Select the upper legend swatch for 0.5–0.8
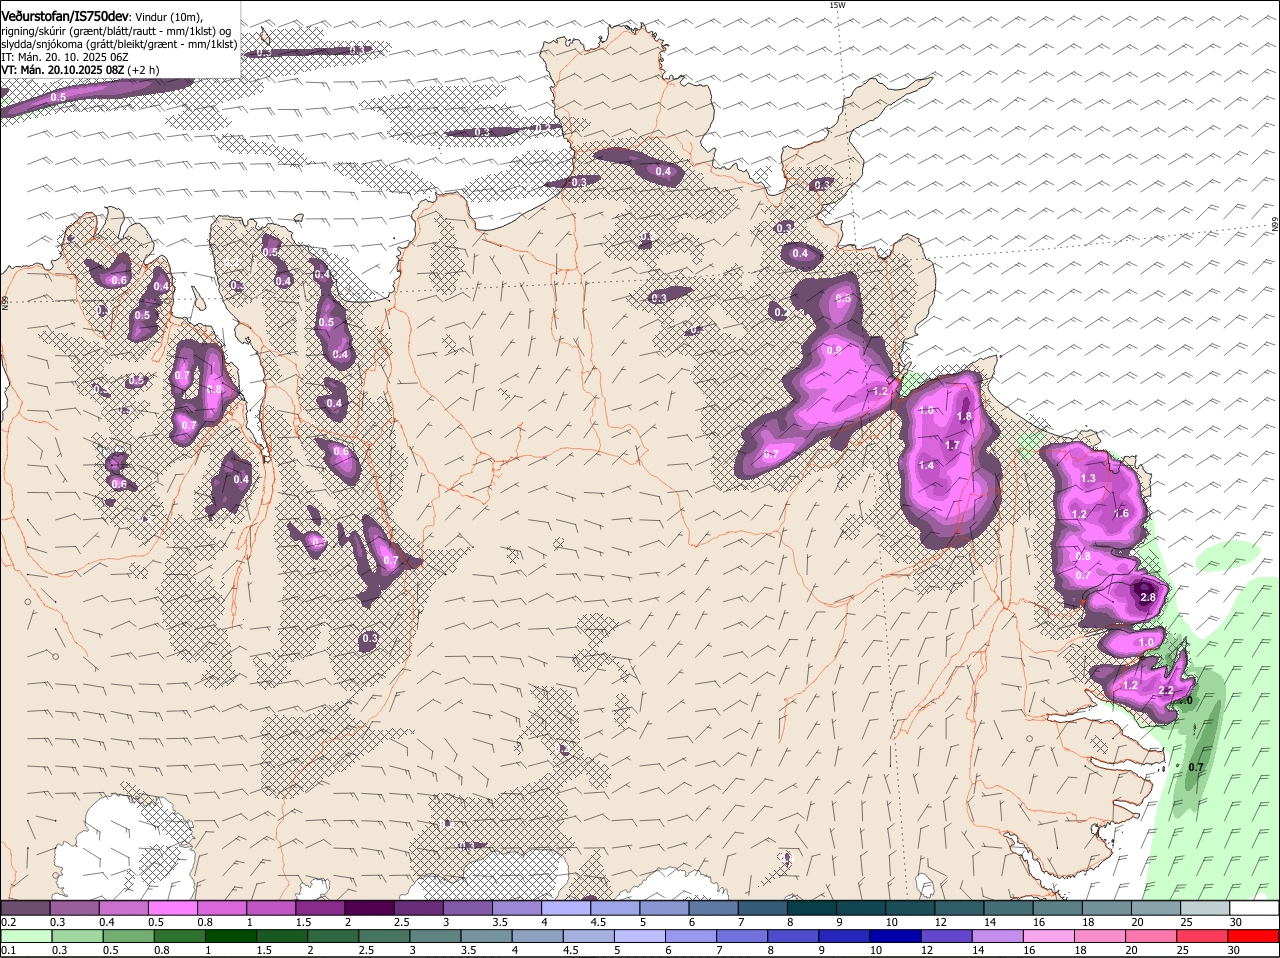The width and height of the screenshot is (1280, 958). click(x=172, y=907)
